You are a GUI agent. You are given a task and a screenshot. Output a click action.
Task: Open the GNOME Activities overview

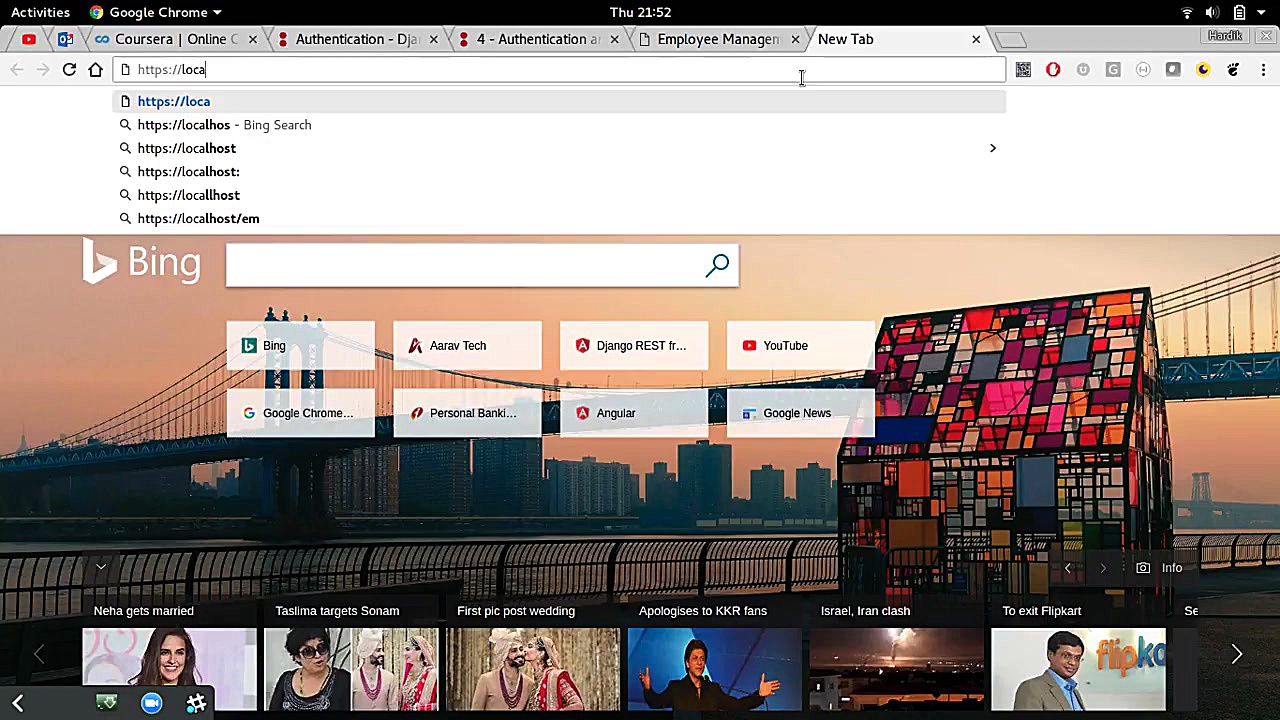pyautogui.click(x=40, y=12)
